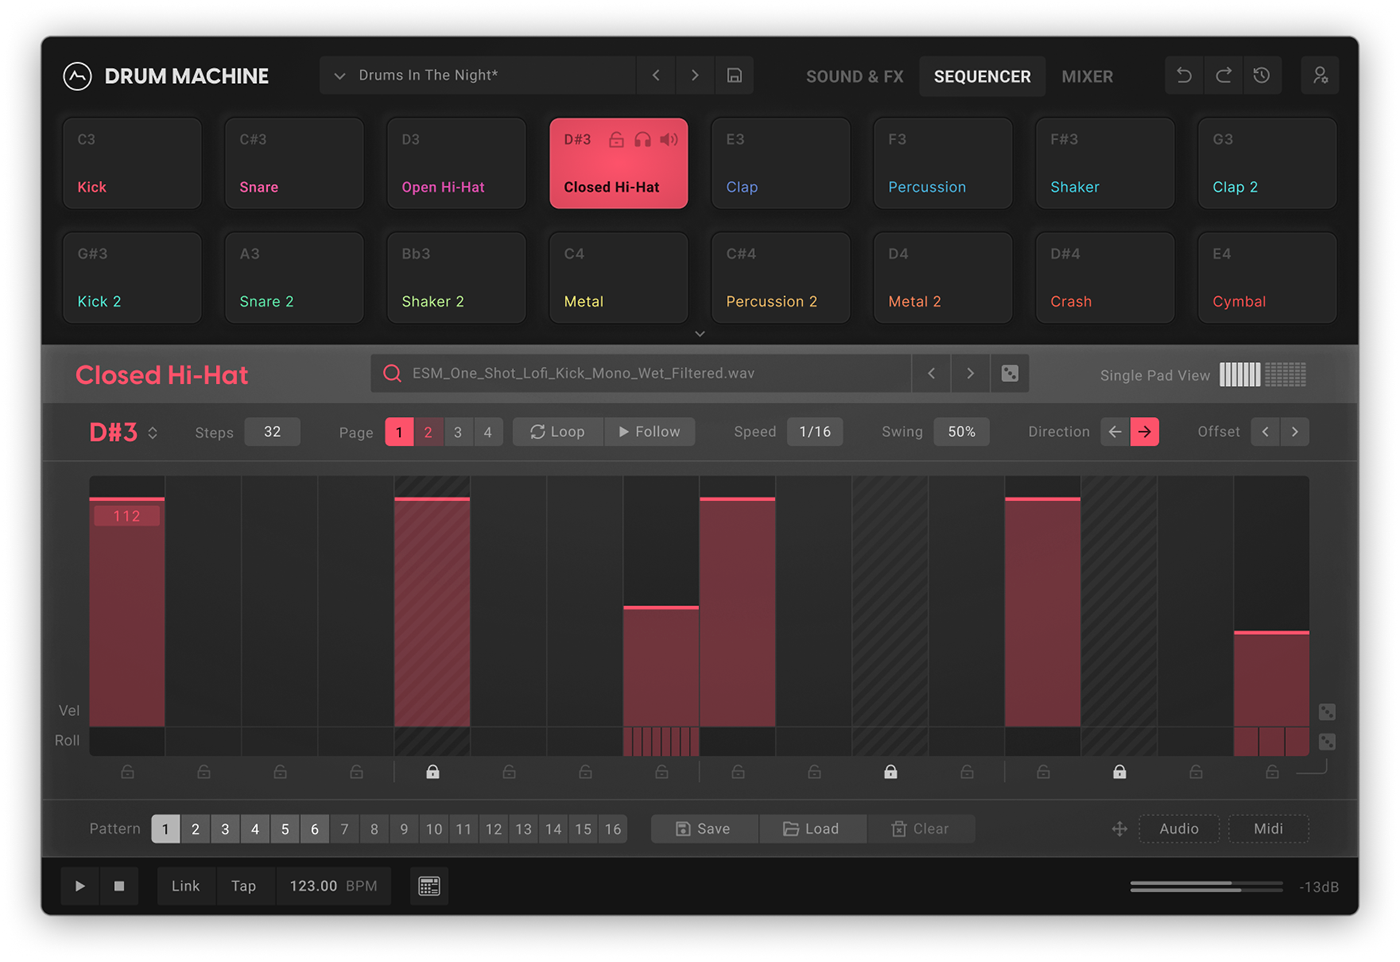Clear the current pattern
This screenshot has height=962, width=1400.
pyautogui.click(x=920, y=828)
